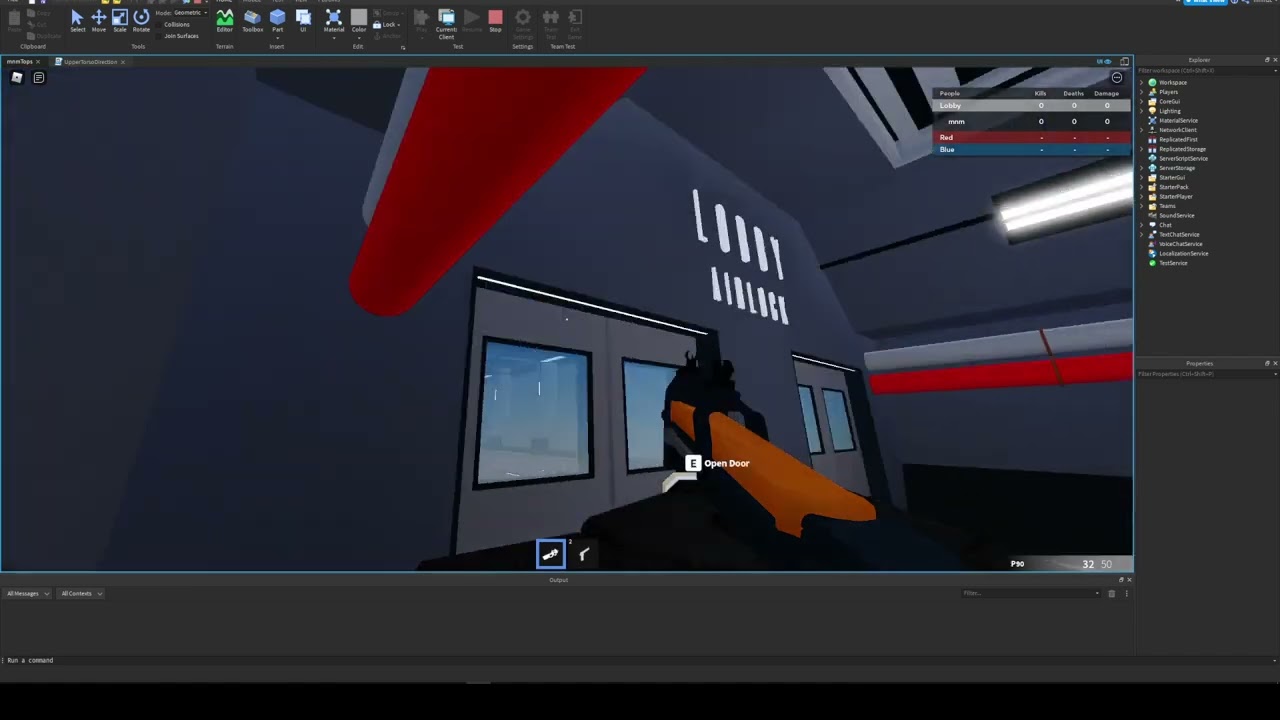Image resolution: width=1280 pixels, height=720 pixels.
Task: Select the Lobby team row in leaderboard
Action: (x=1032, y=105)
